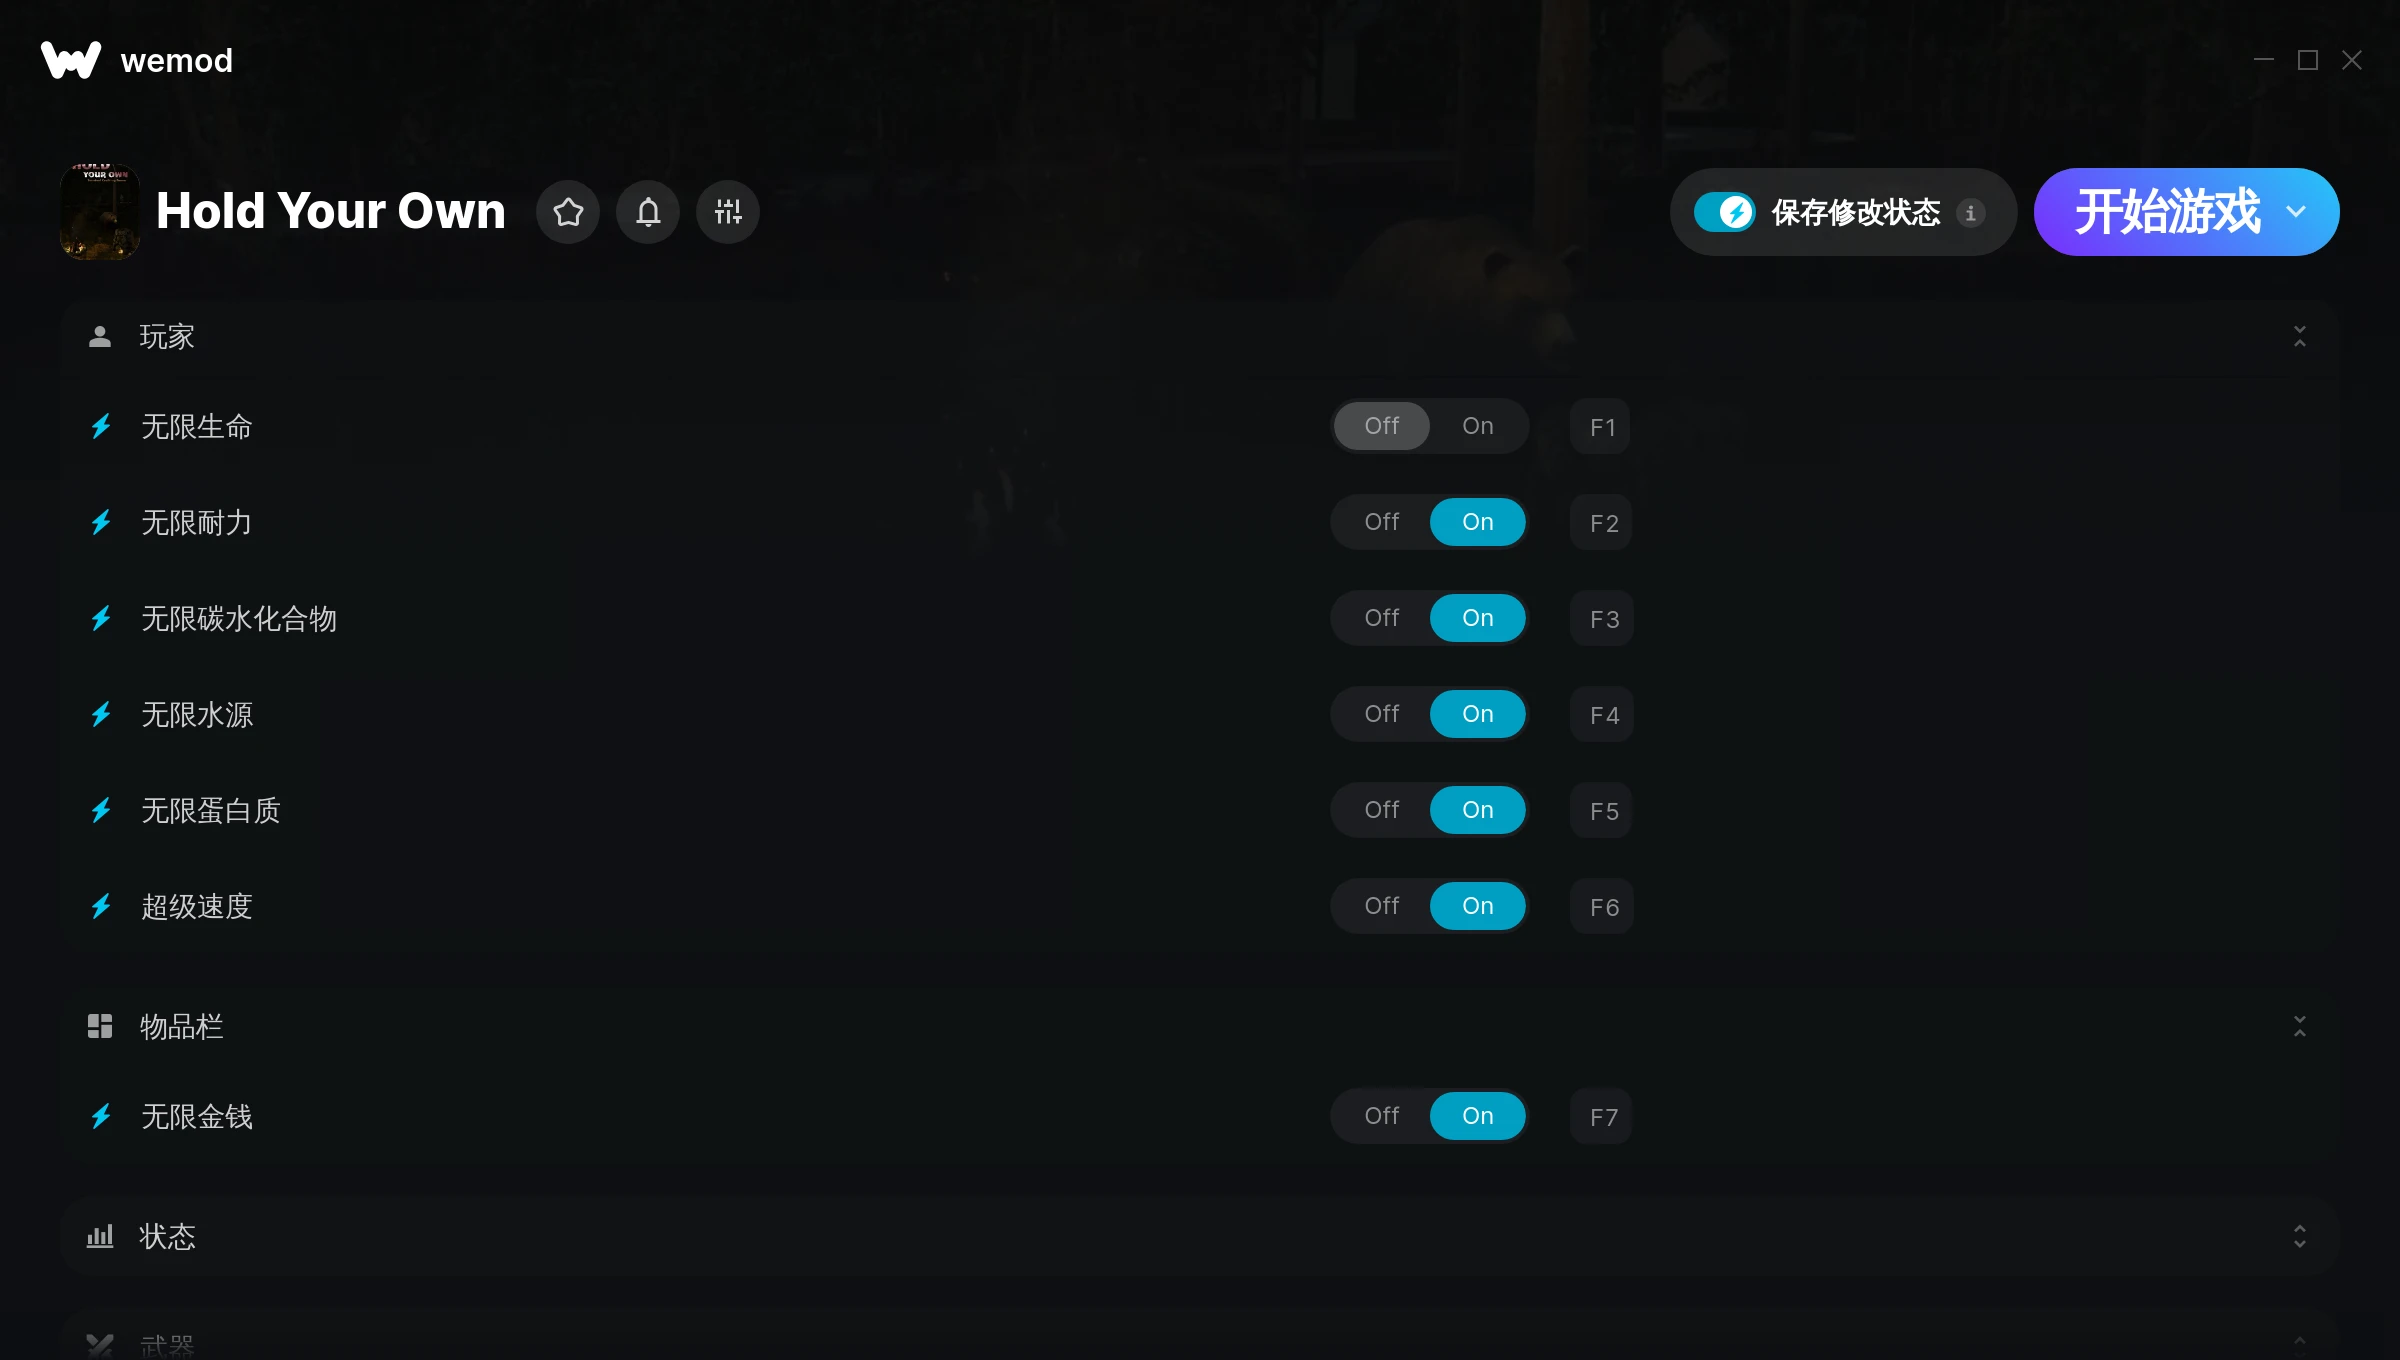
Task: Click lightning icon next to 无限生命
Action: pyautogui.click(x=101, y=427)
